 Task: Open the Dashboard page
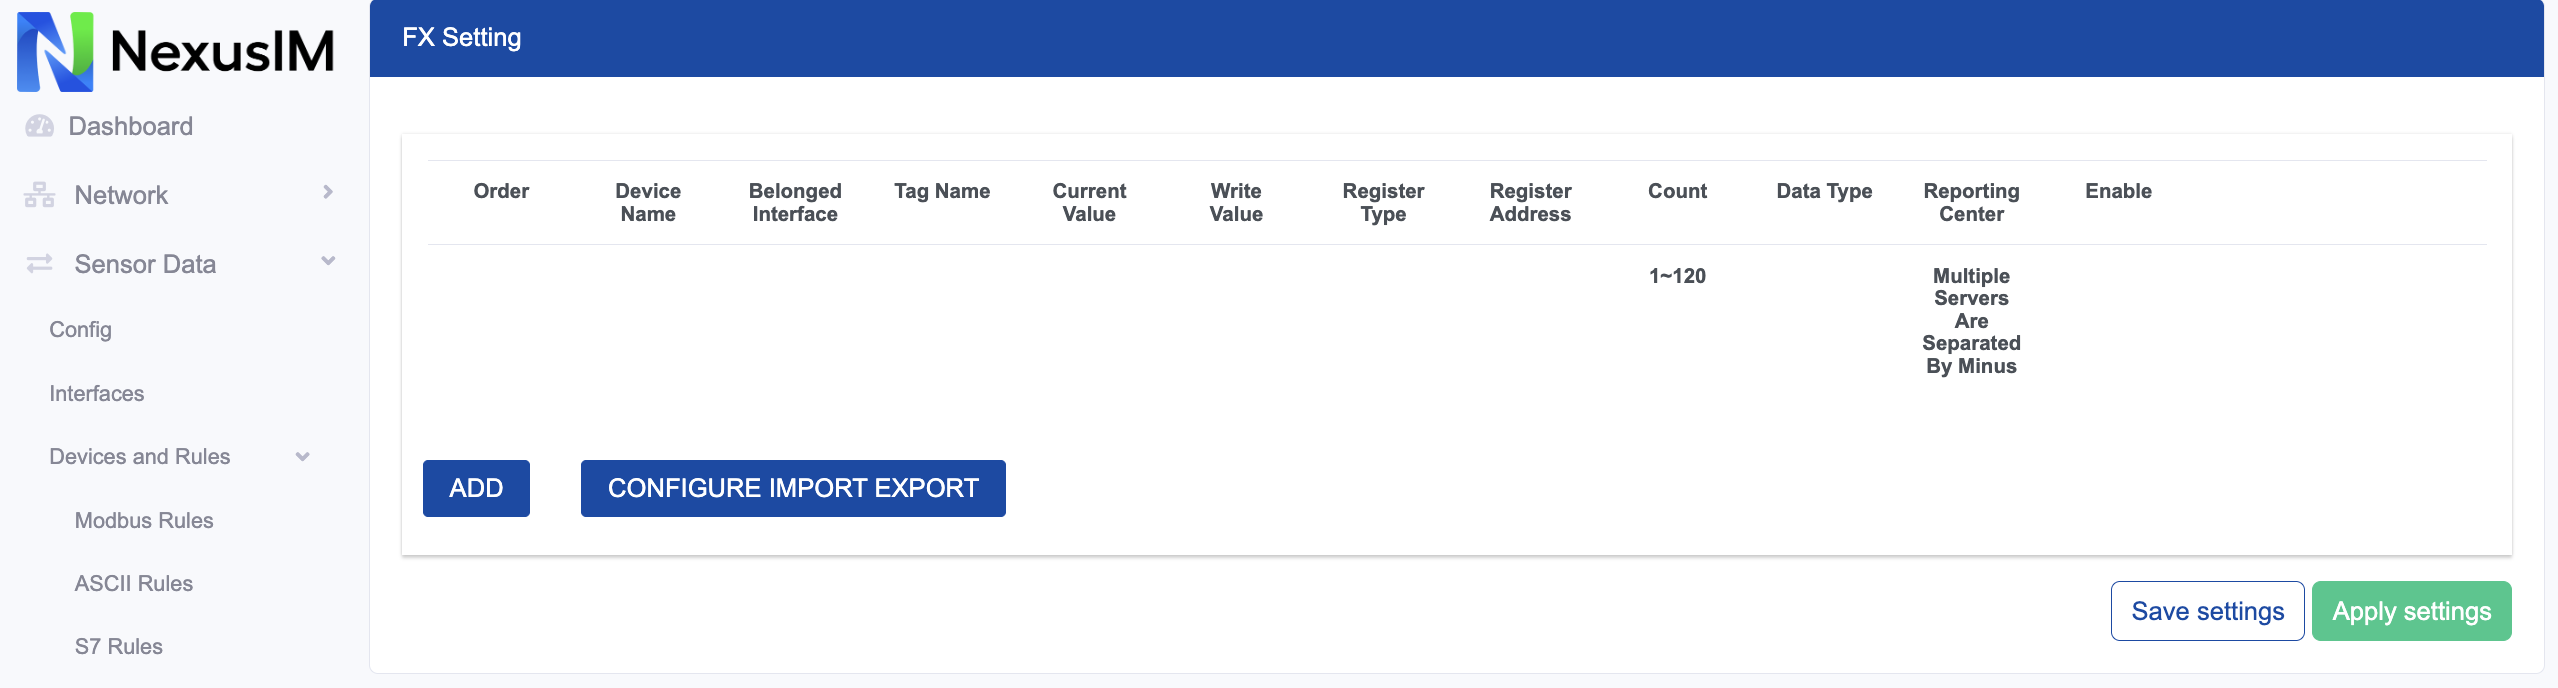coord(130,126)
